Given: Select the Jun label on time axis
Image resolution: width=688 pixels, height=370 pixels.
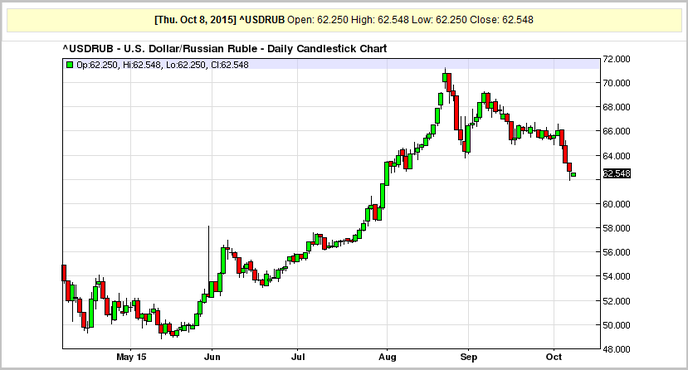Looking at the screenshot, I should click(212, 357).
